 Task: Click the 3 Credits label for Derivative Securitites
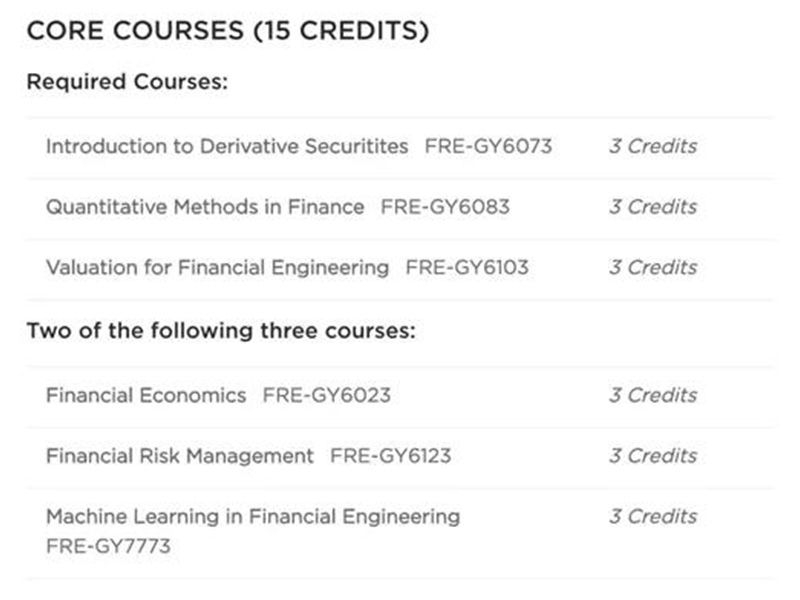[653, 146]
